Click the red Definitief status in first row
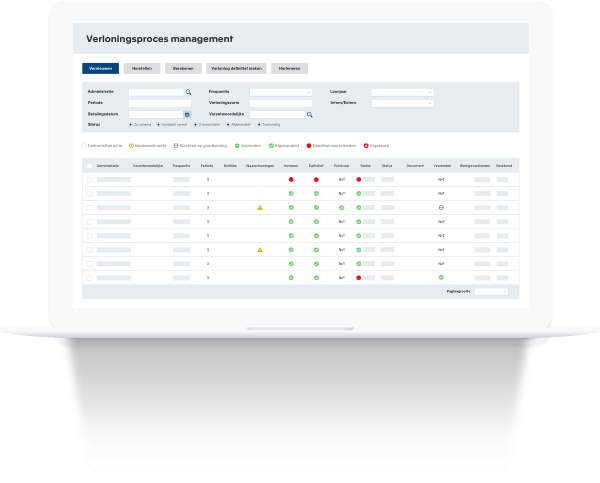The height and width of the screenshot is (483, 600). click(316, 179)
